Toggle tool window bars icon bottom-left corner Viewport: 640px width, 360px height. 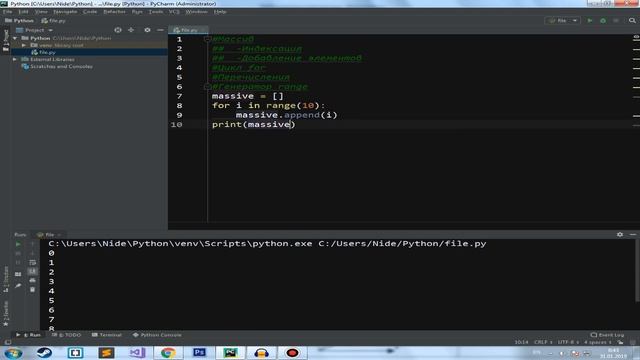pos(8,342)
